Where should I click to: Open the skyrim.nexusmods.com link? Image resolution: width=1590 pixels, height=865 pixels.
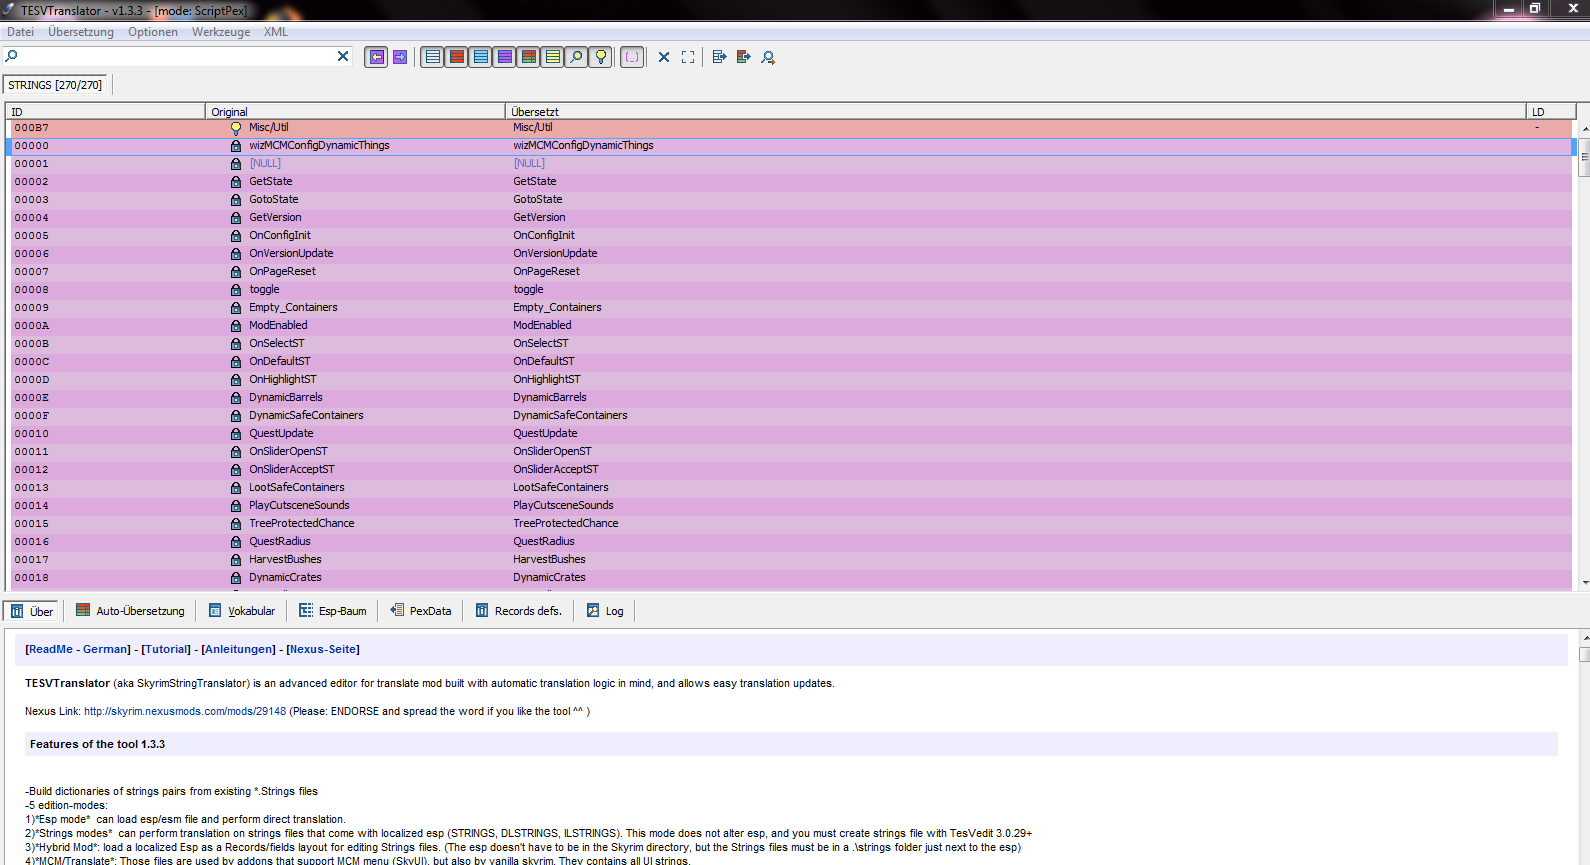pos(185,712)
